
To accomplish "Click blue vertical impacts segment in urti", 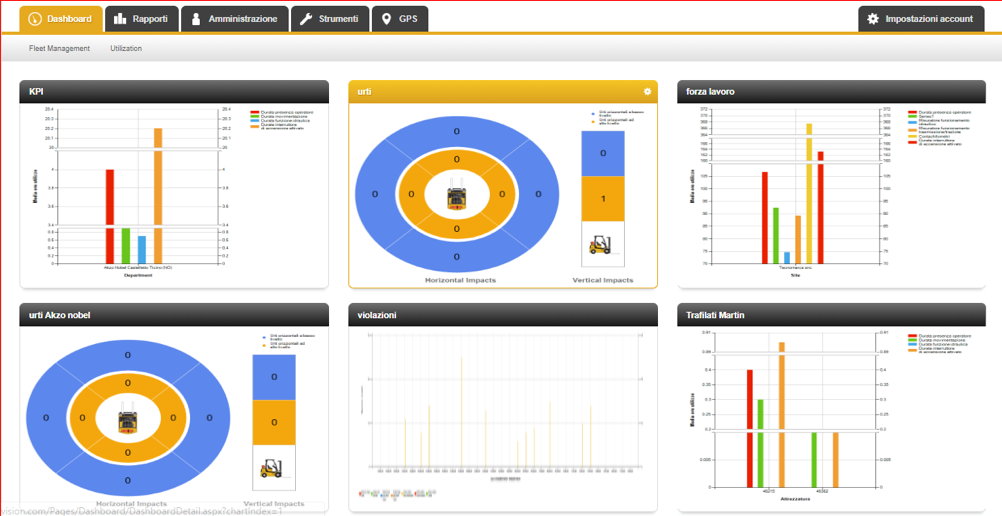I will [603, 154].
